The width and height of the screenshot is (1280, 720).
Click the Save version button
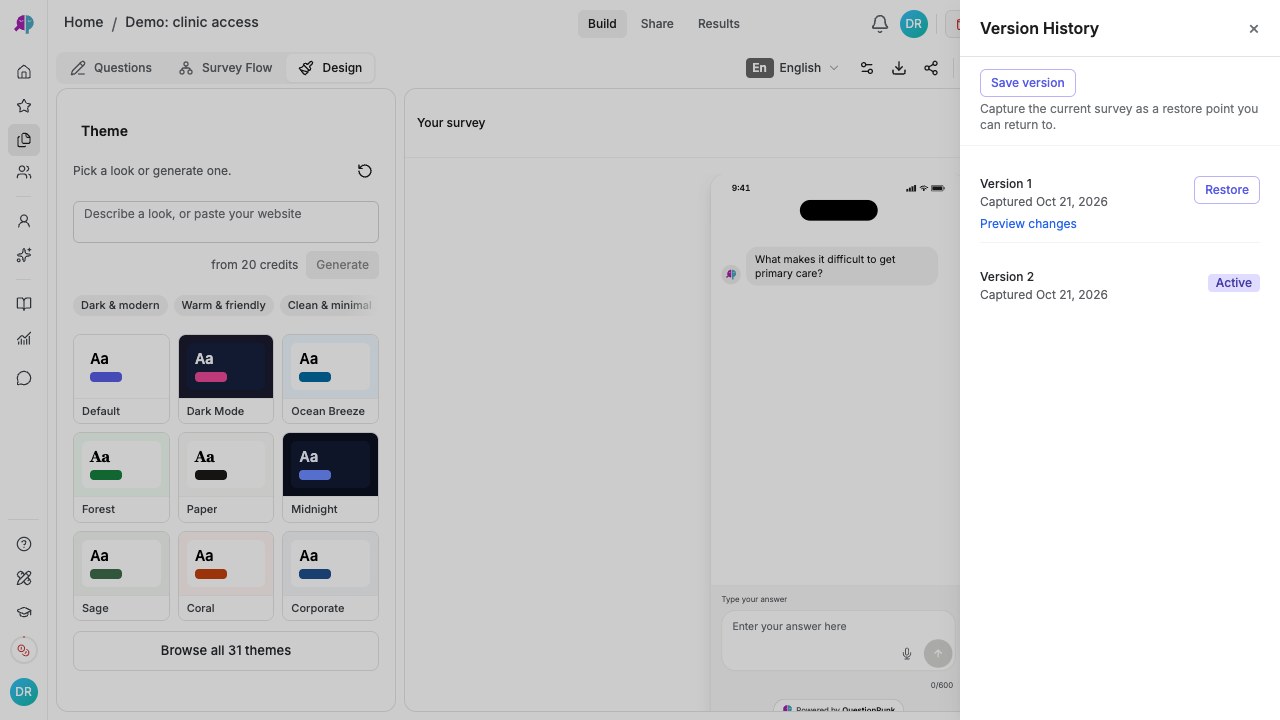tap(1028, 83)
